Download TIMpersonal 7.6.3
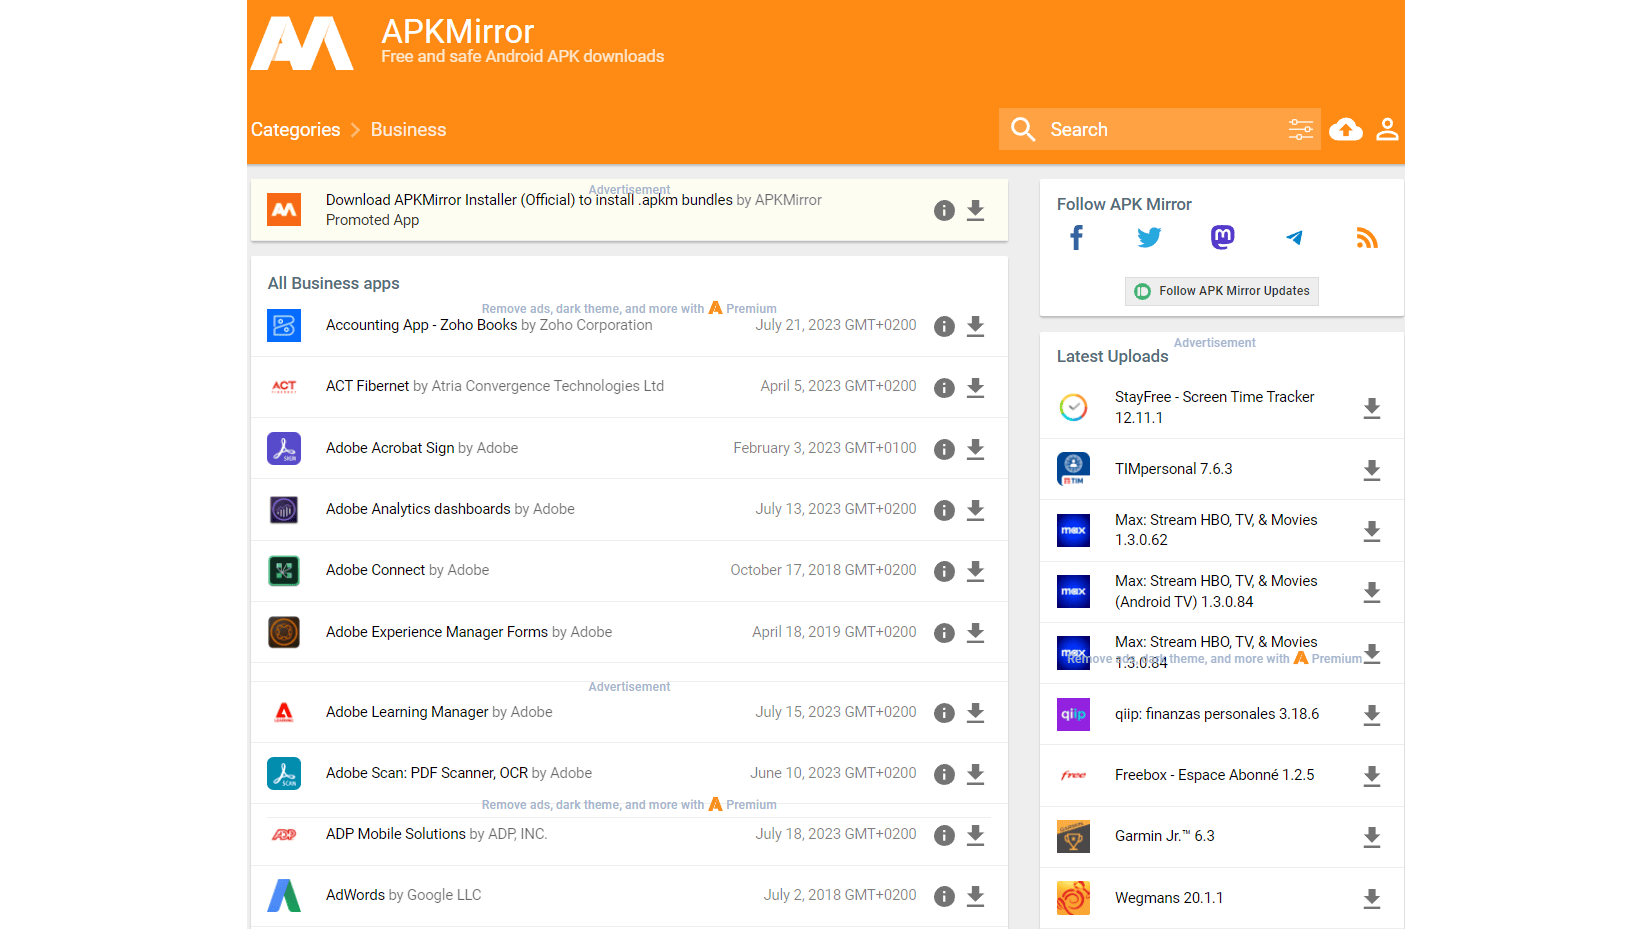 coord(1372,470)
